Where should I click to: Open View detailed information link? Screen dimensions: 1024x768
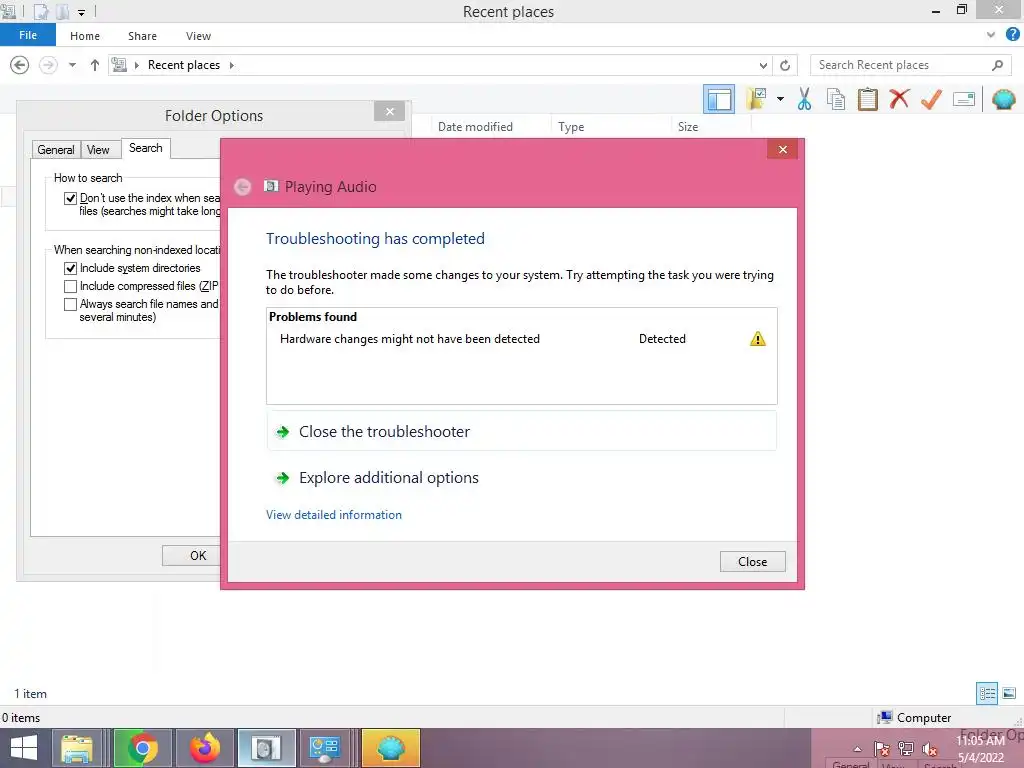(334, 515)
